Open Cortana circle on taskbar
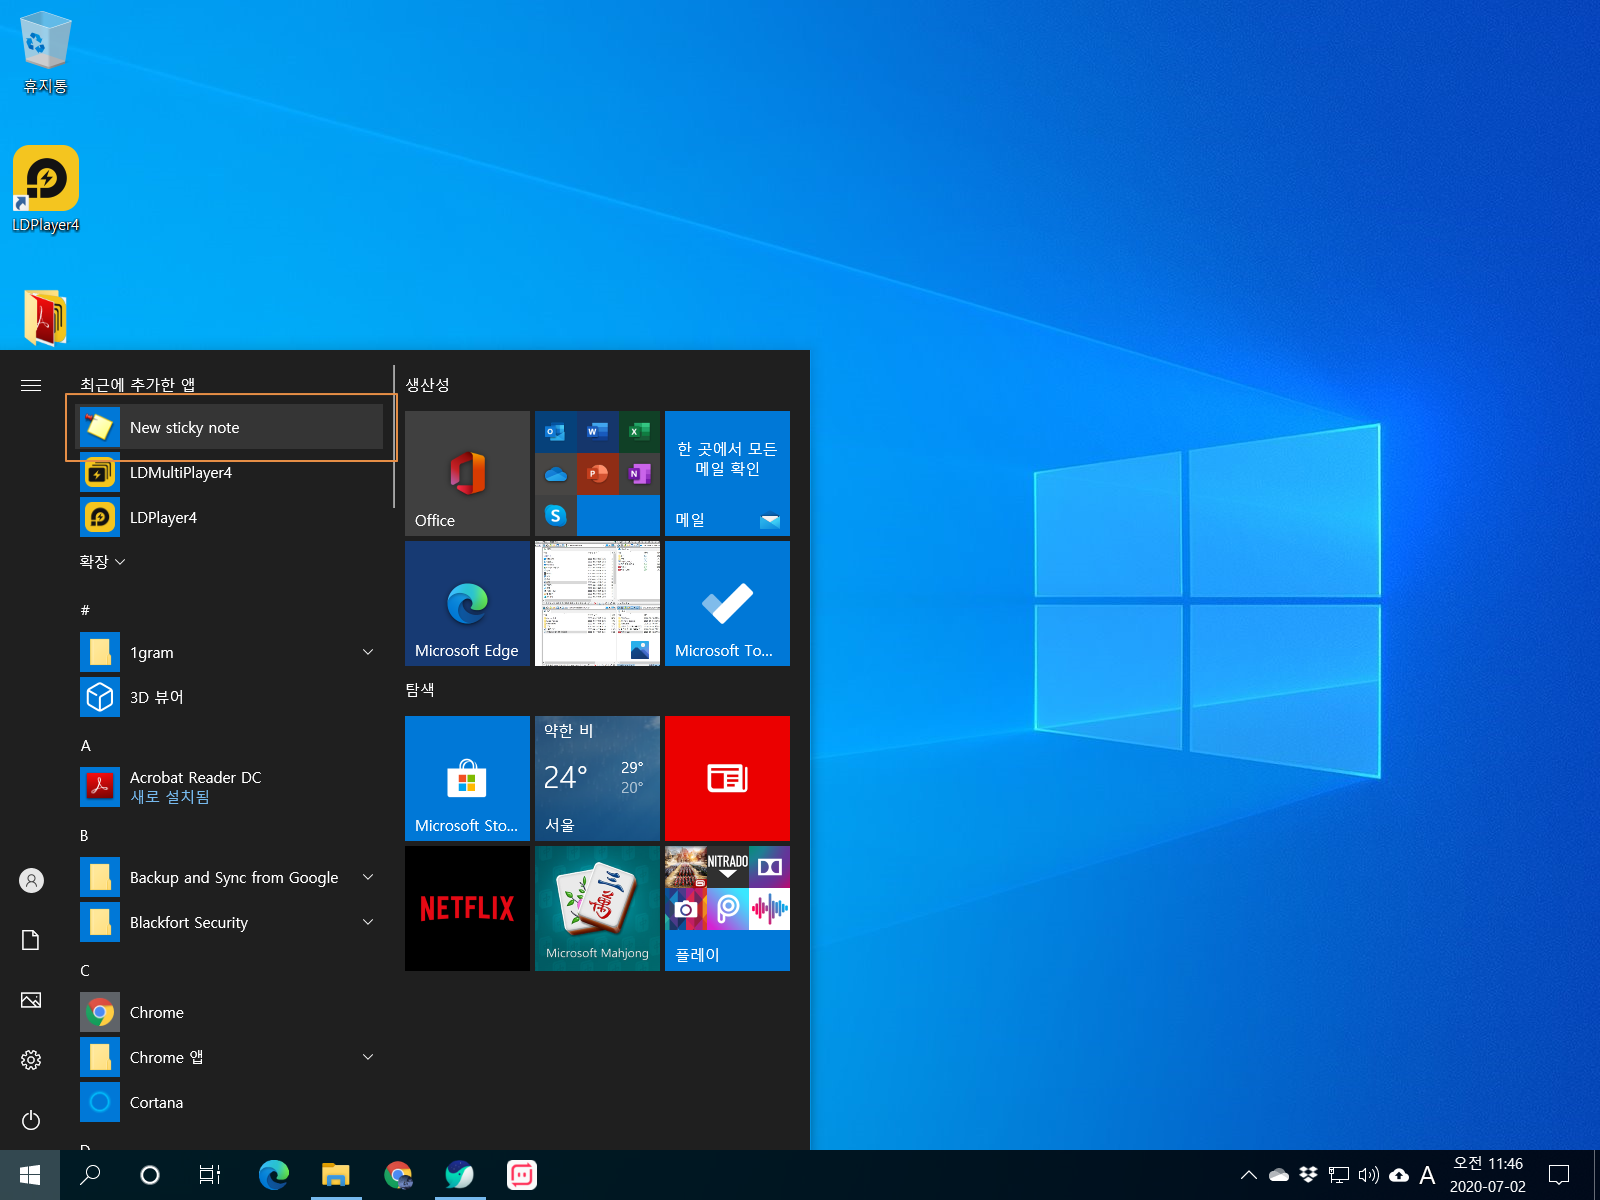 tap(150, 1175)
